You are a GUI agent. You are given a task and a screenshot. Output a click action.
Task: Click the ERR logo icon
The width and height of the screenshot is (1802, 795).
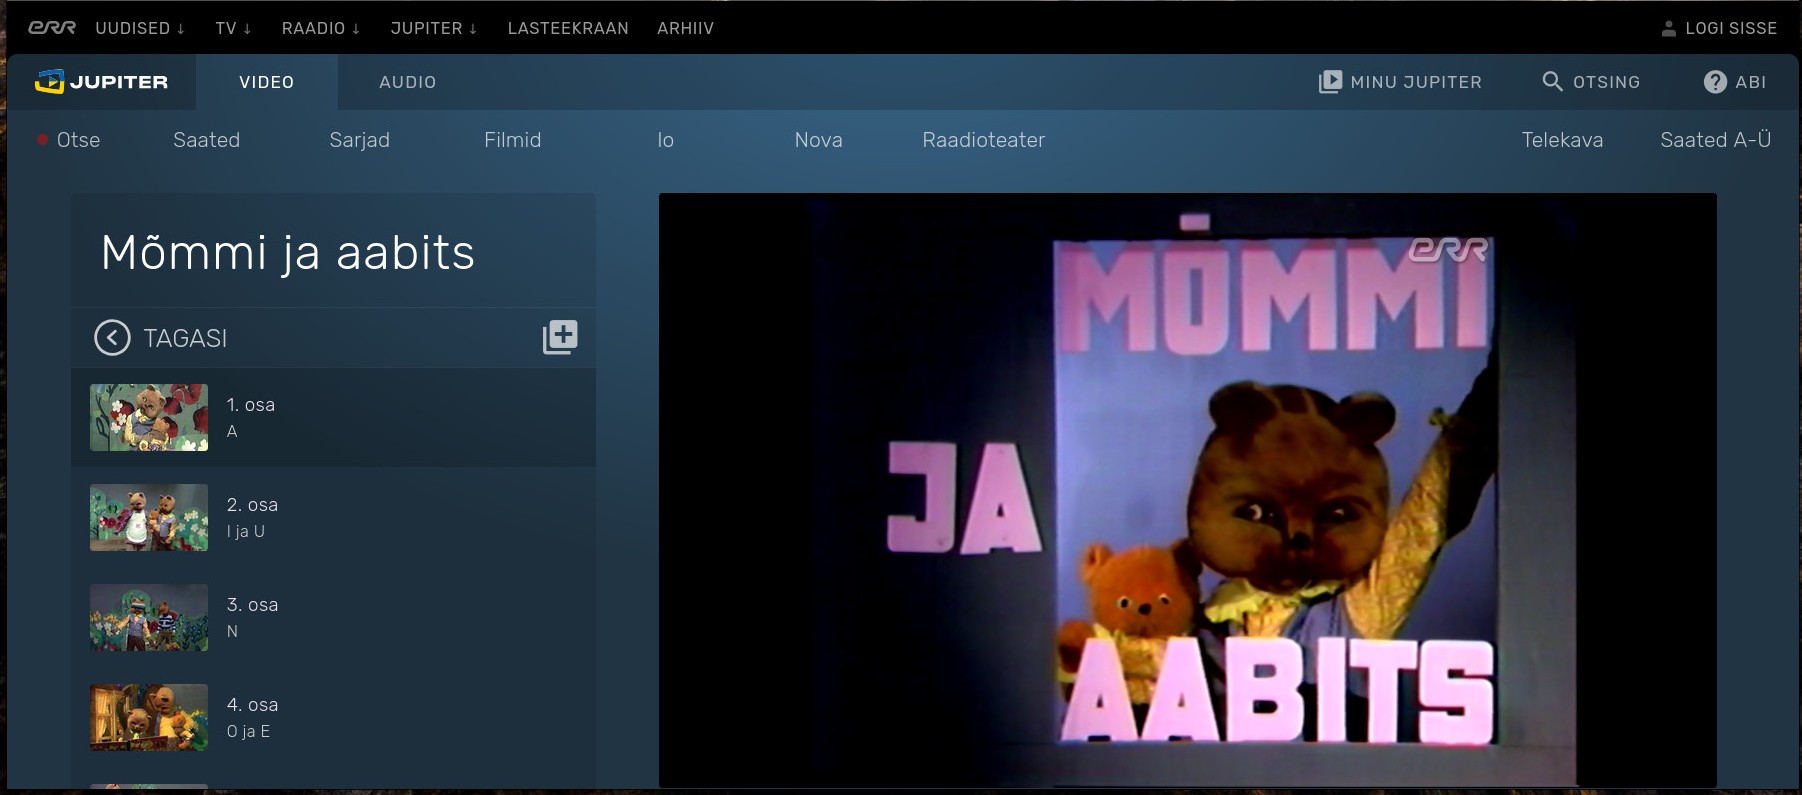point(52,28)
